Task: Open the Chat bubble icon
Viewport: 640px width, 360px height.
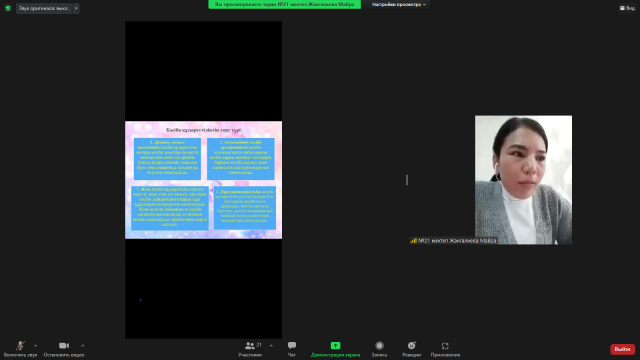Action: point(292,346)
